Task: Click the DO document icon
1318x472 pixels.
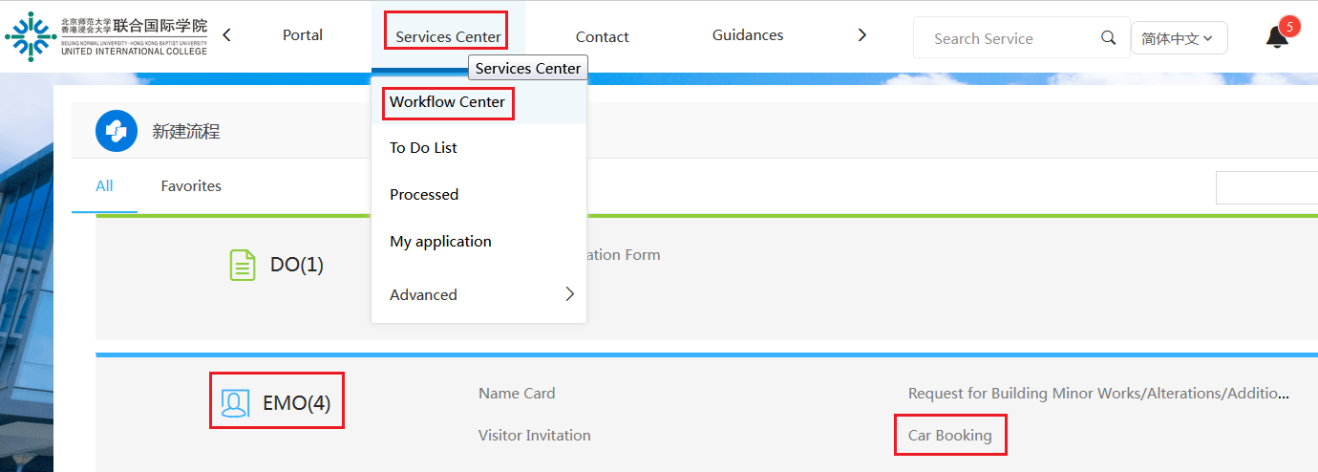Action: coord(242,265)
